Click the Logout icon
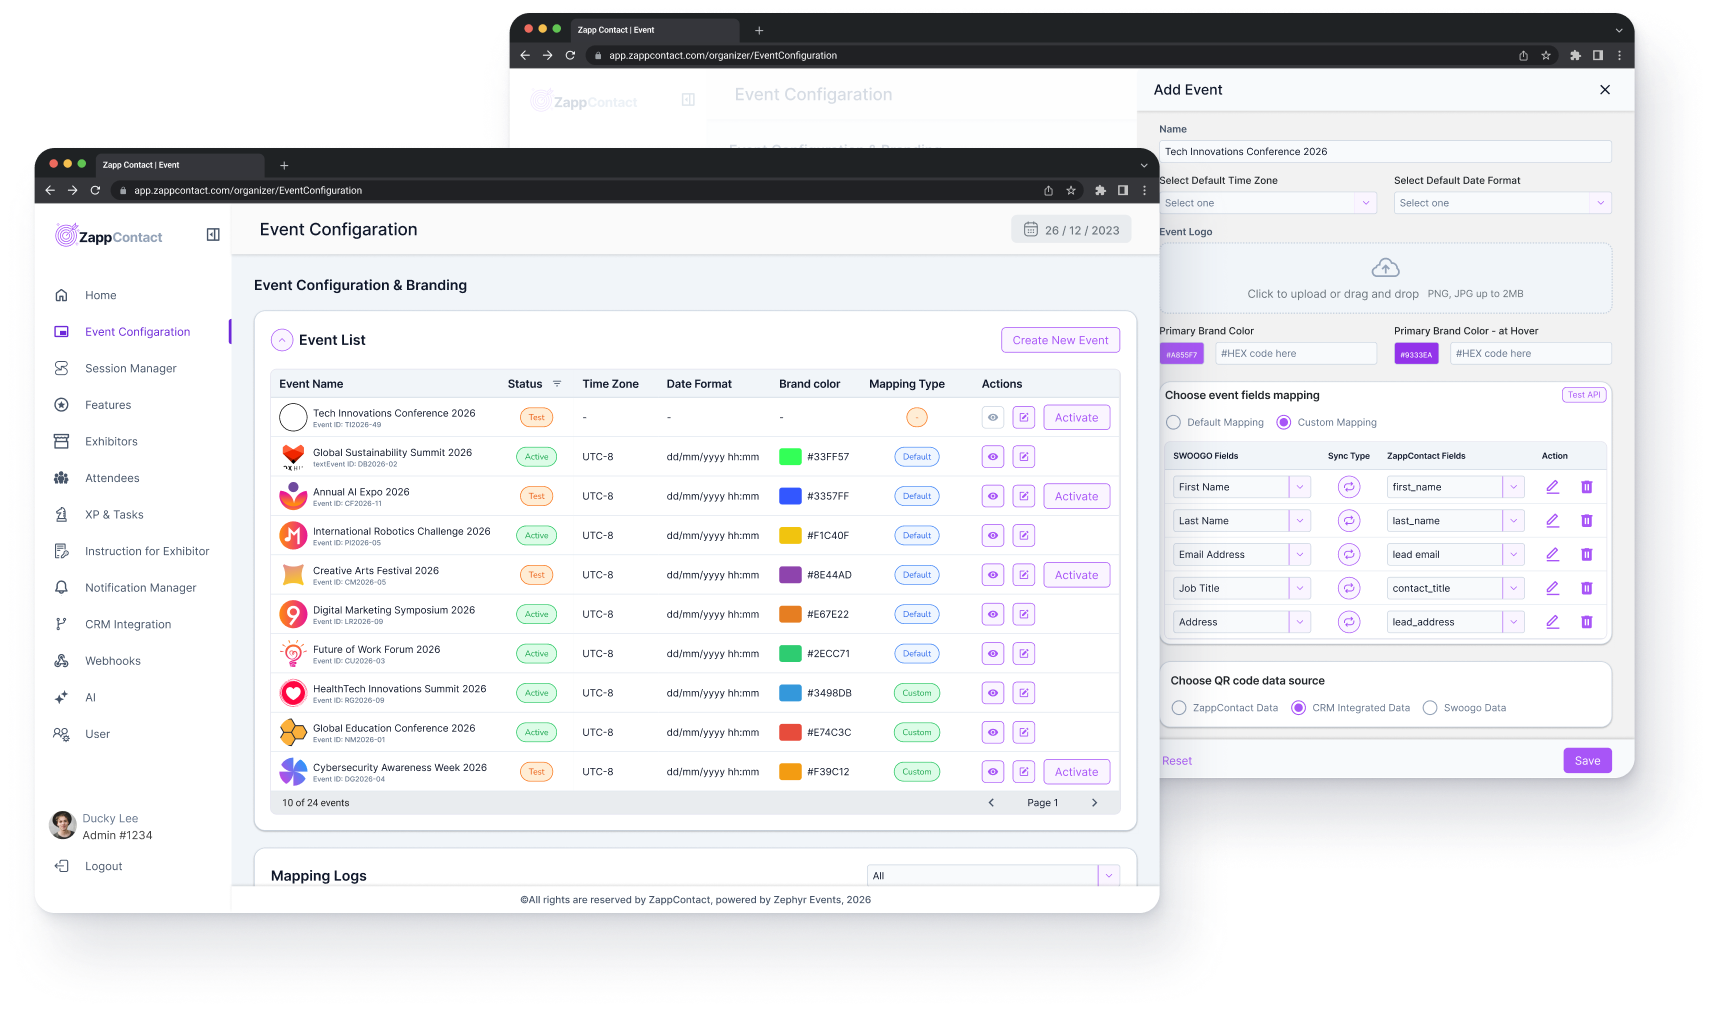 click(x=61, y=866)
